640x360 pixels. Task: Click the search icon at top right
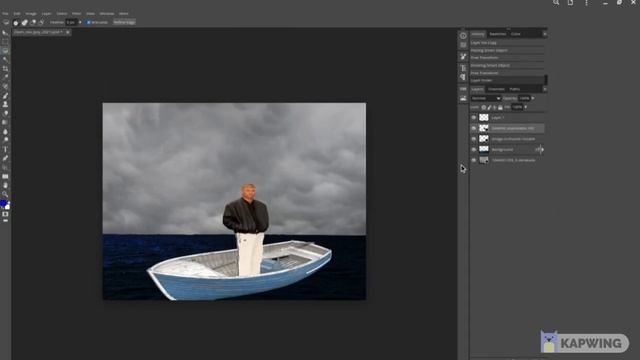pos(556,3)
